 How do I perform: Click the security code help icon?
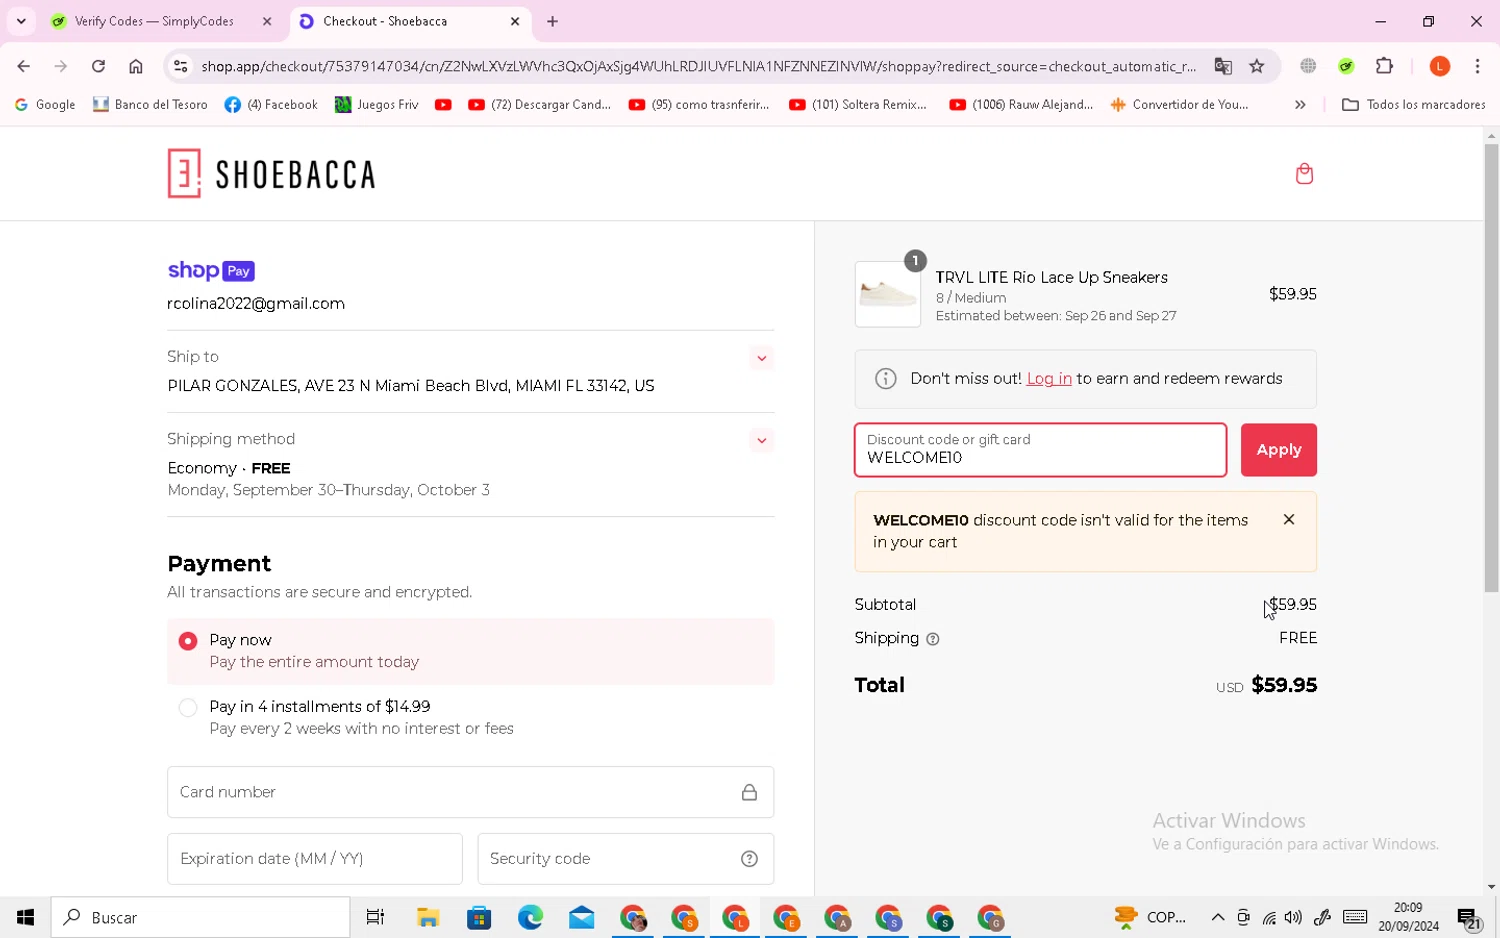click(x=749, y=859)
